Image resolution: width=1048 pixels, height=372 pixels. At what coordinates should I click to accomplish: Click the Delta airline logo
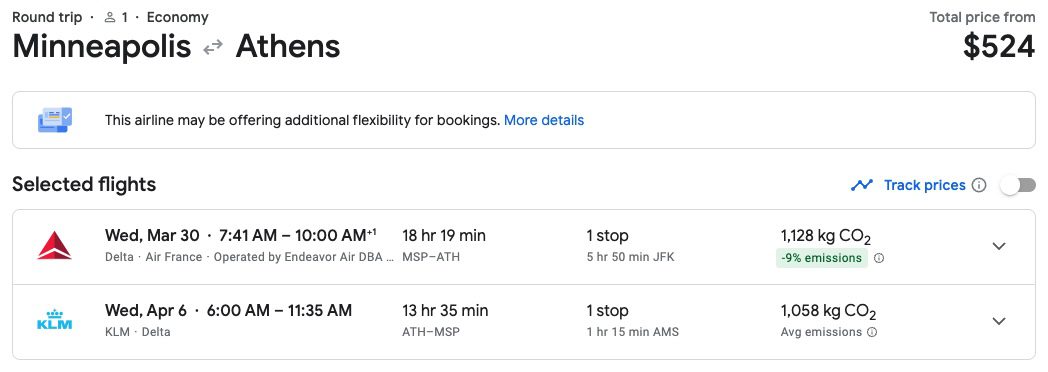pos(54,245)
